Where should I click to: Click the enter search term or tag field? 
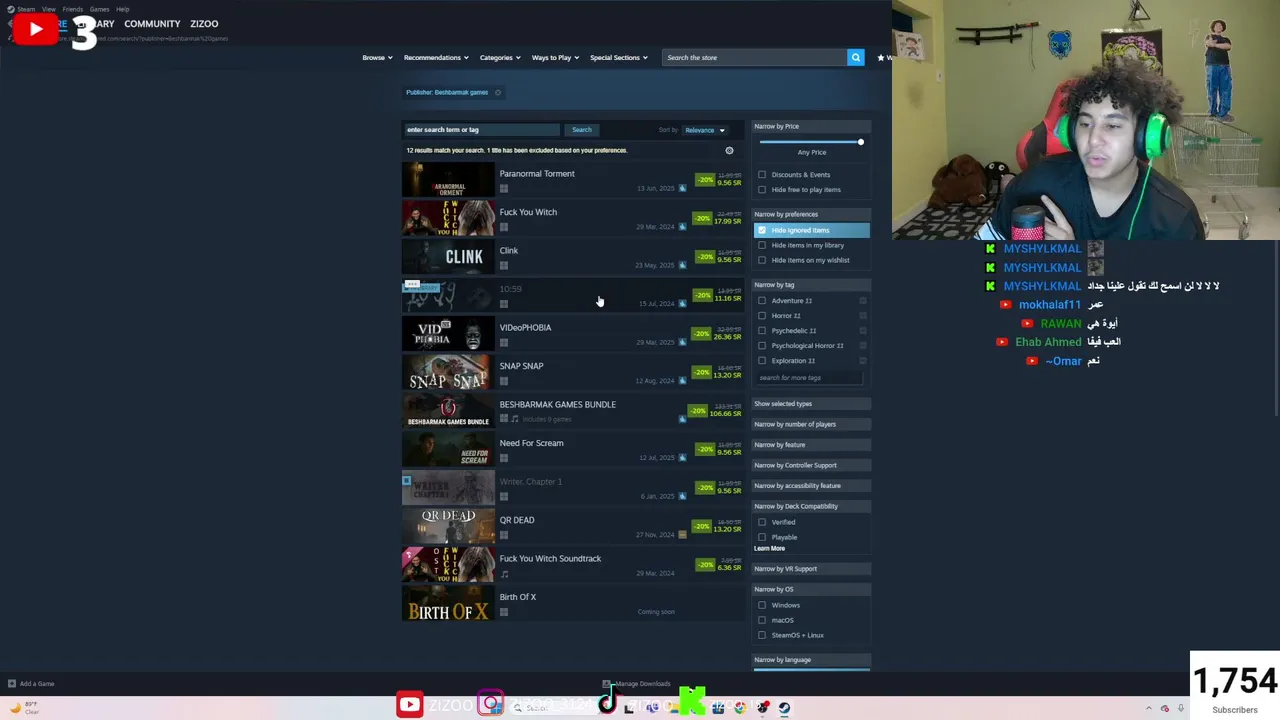pos(482,130)
